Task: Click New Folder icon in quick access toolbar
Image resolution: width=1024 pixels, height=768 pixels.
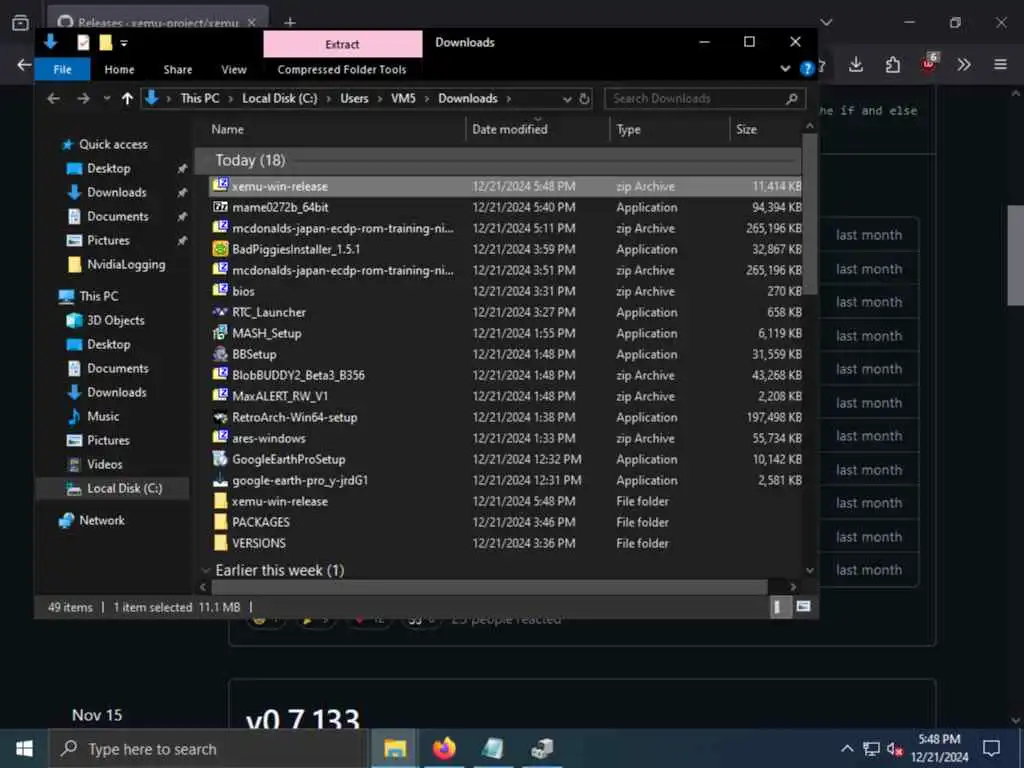Action: point(105,42)
